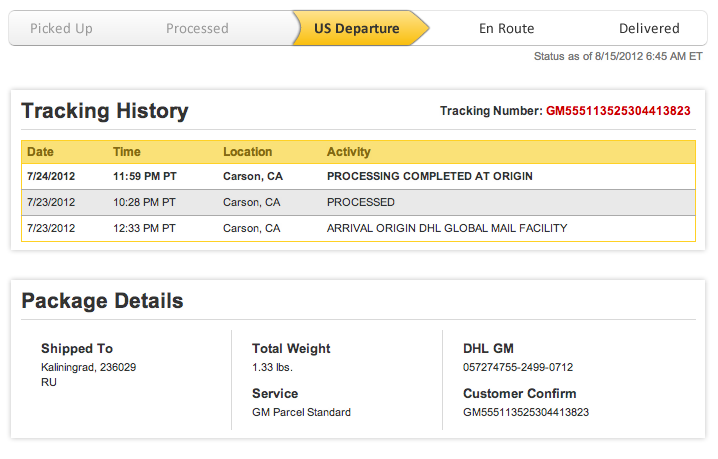This screenshot has width=718, height=459.
Task: Click the DHL GM number 057274755-2499-0712
Action: 518,367
